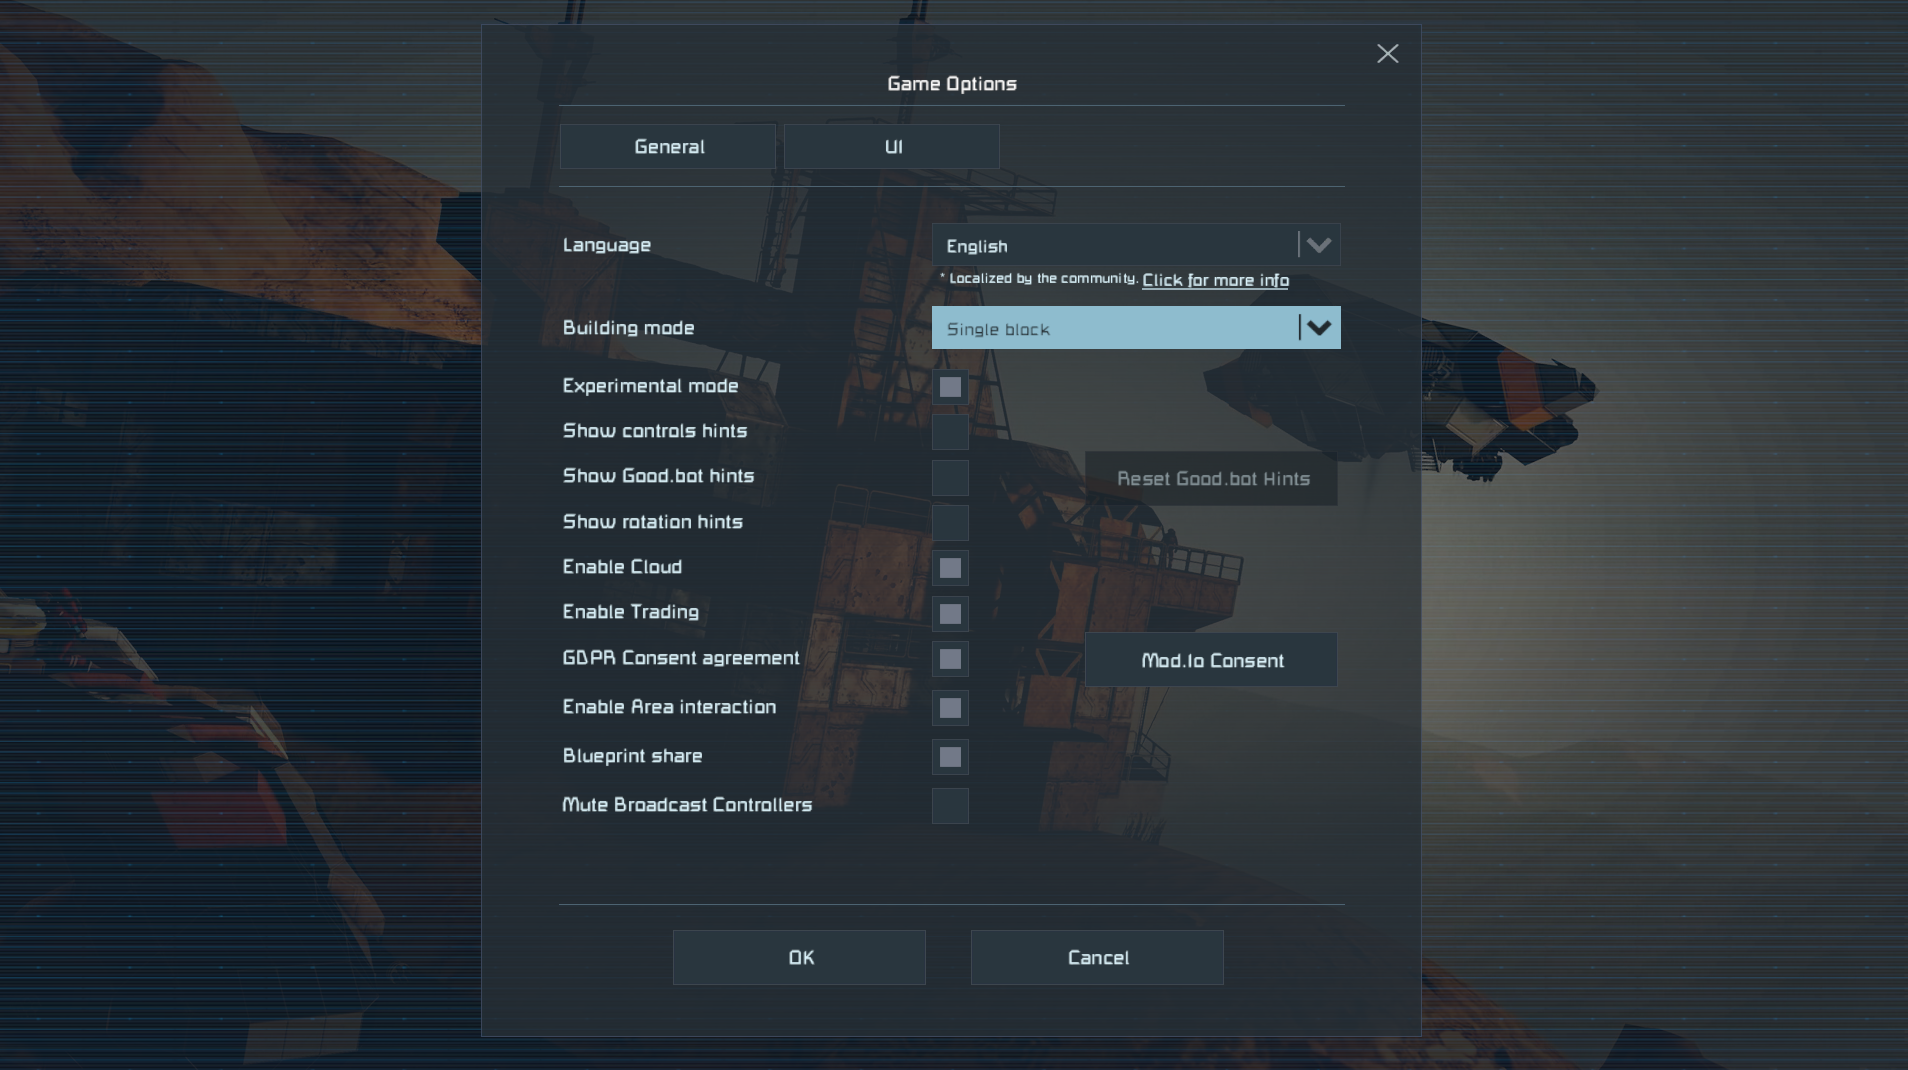Open the UI tab
The width and height of the screenshot is (1908, 1070).
tap(892, 147)
